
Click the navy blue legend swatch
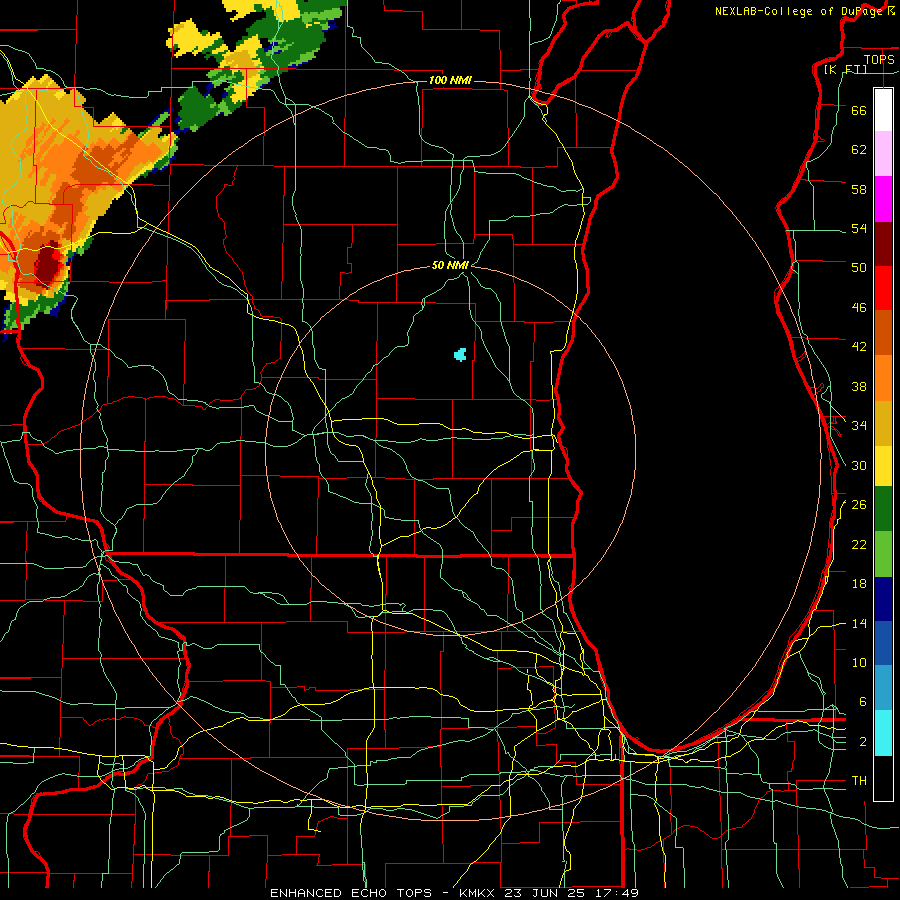(883, 599)
